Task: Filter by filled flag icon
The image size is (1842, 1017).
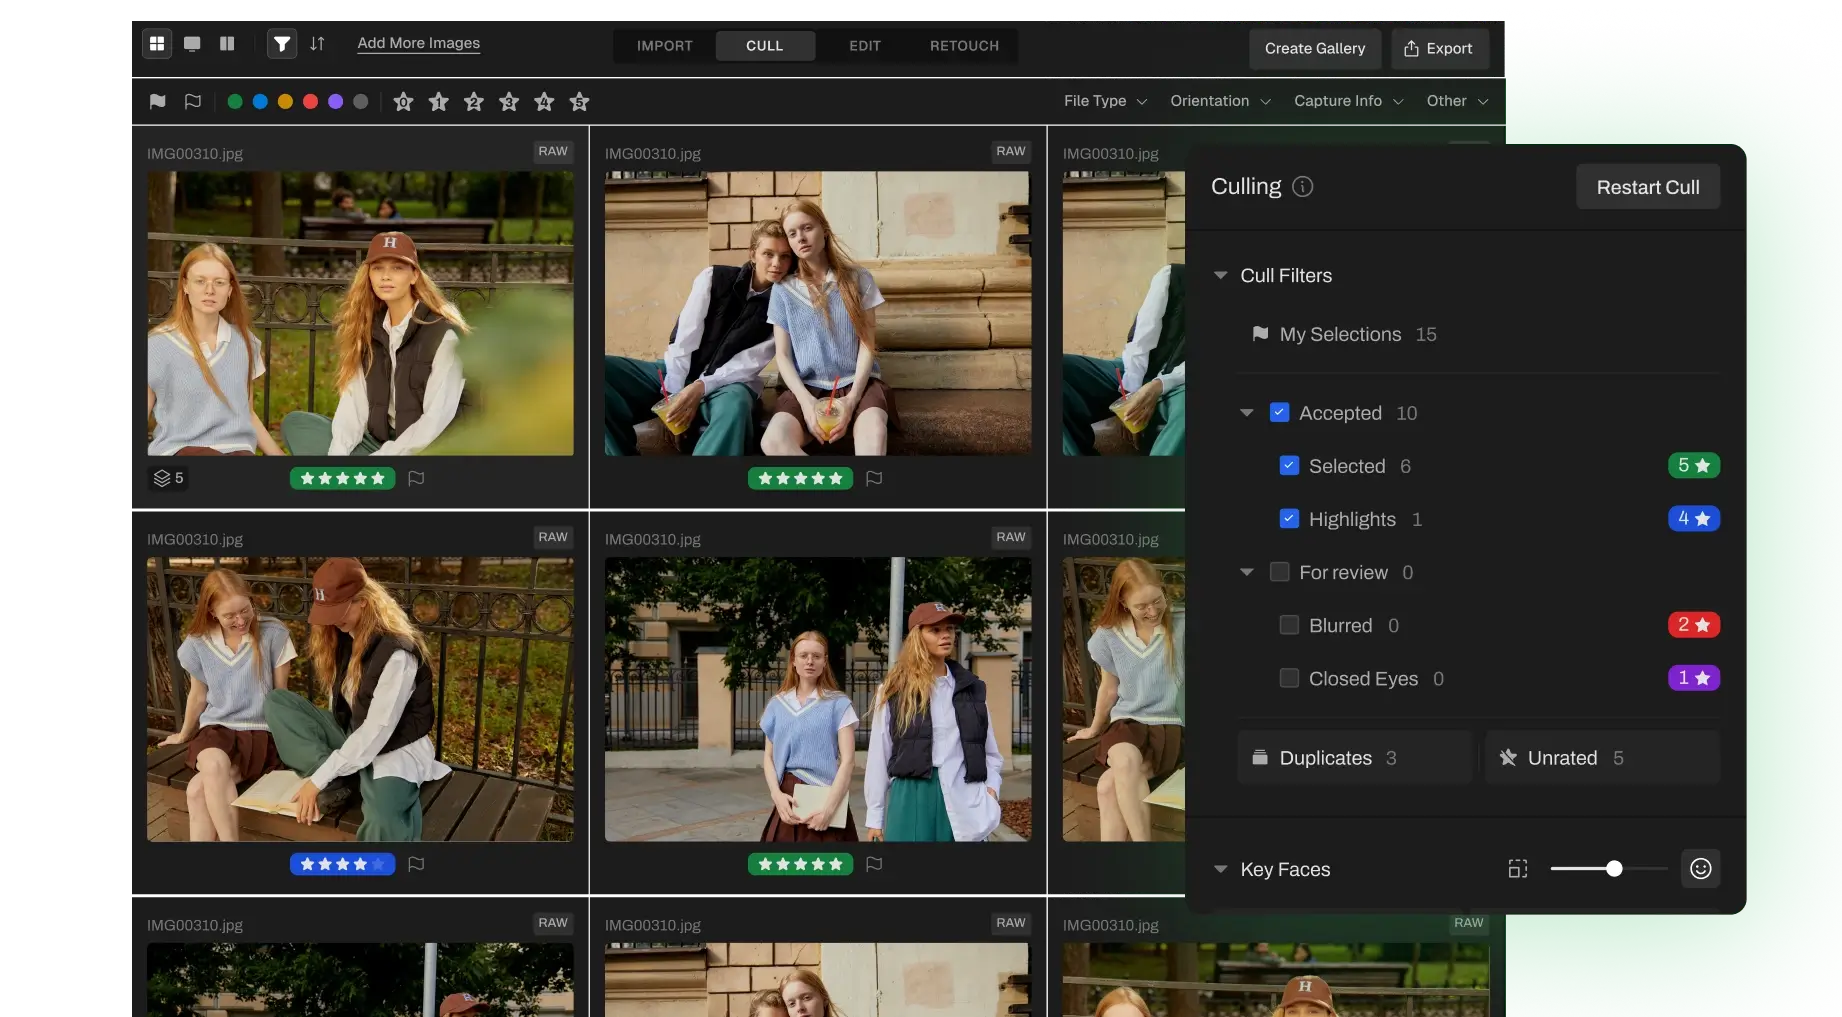Action: point(157,101)
